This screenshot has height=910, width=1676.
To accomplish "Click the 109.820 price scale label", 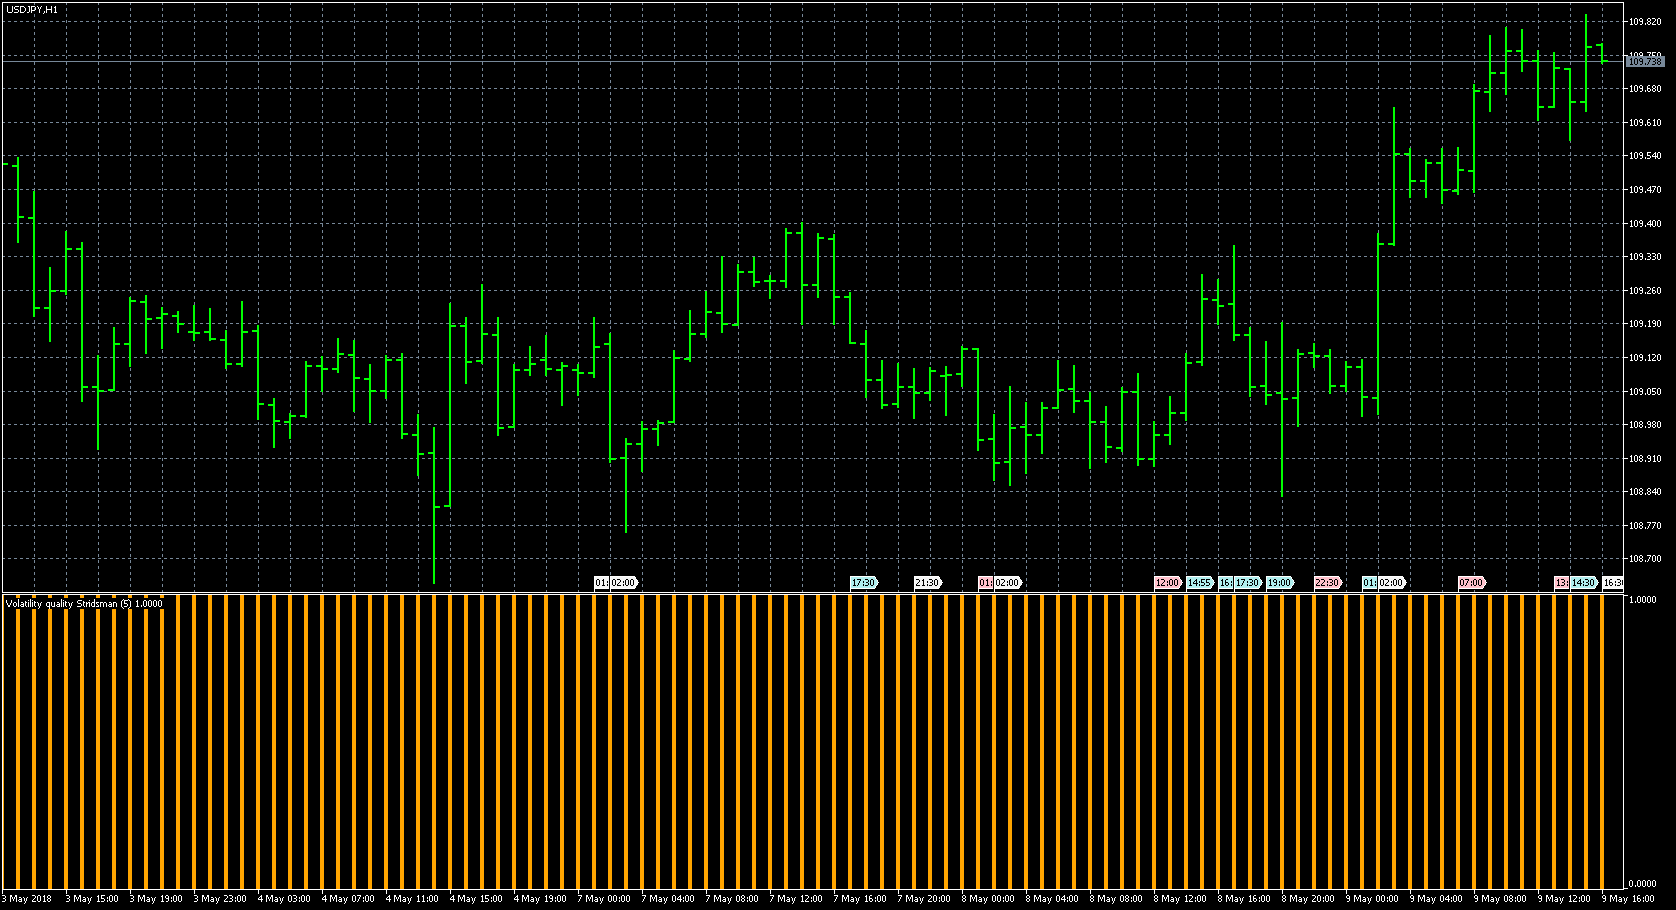I will (x=1644, y=22).
